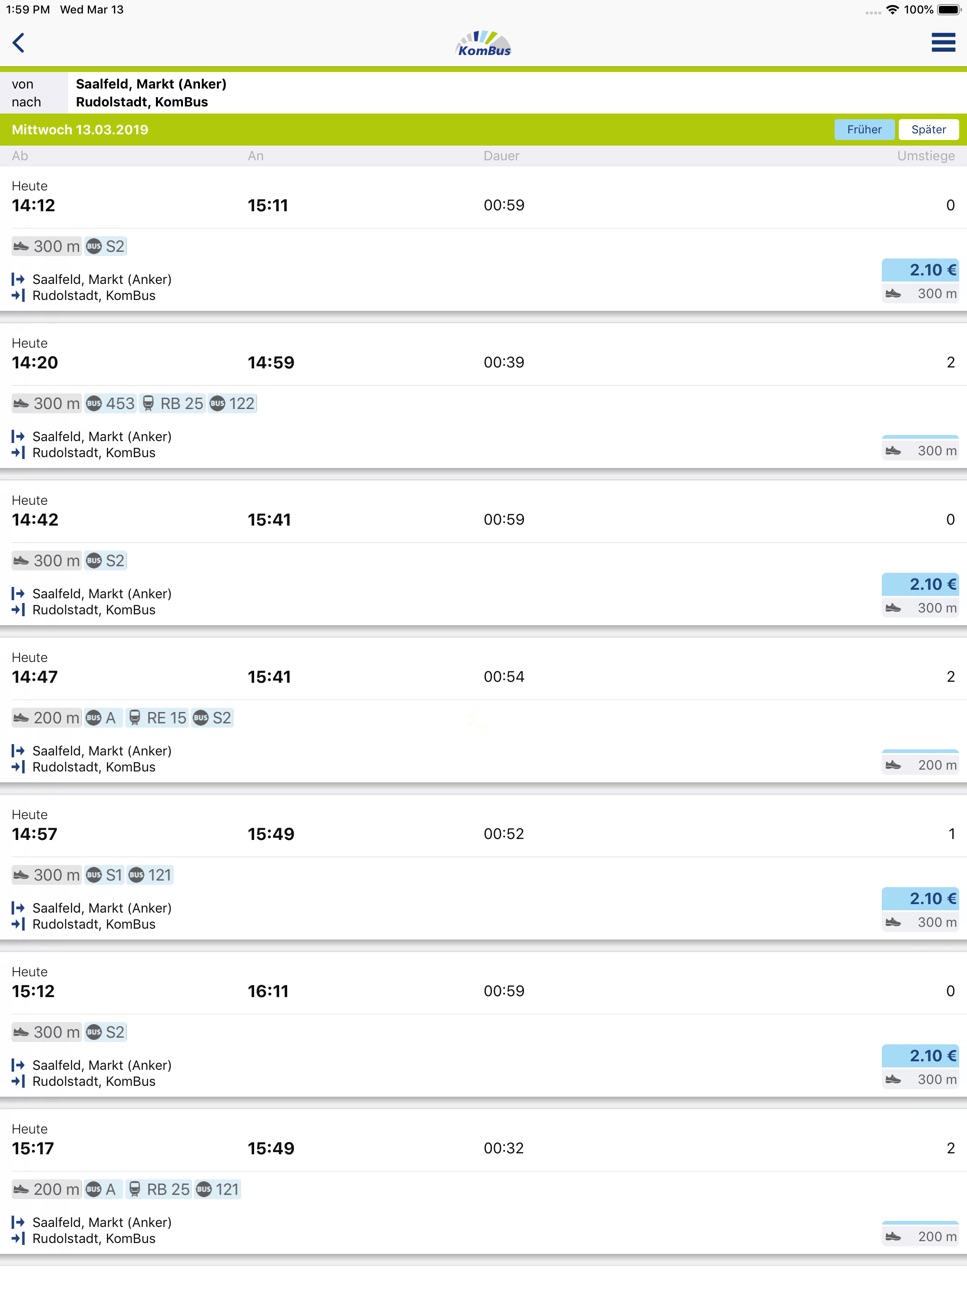Image resolution: width=967 pixels, height=1290 pixels.
Task: Tap bus 122 badge in the 14:20 trip
Action: point(232,403)
